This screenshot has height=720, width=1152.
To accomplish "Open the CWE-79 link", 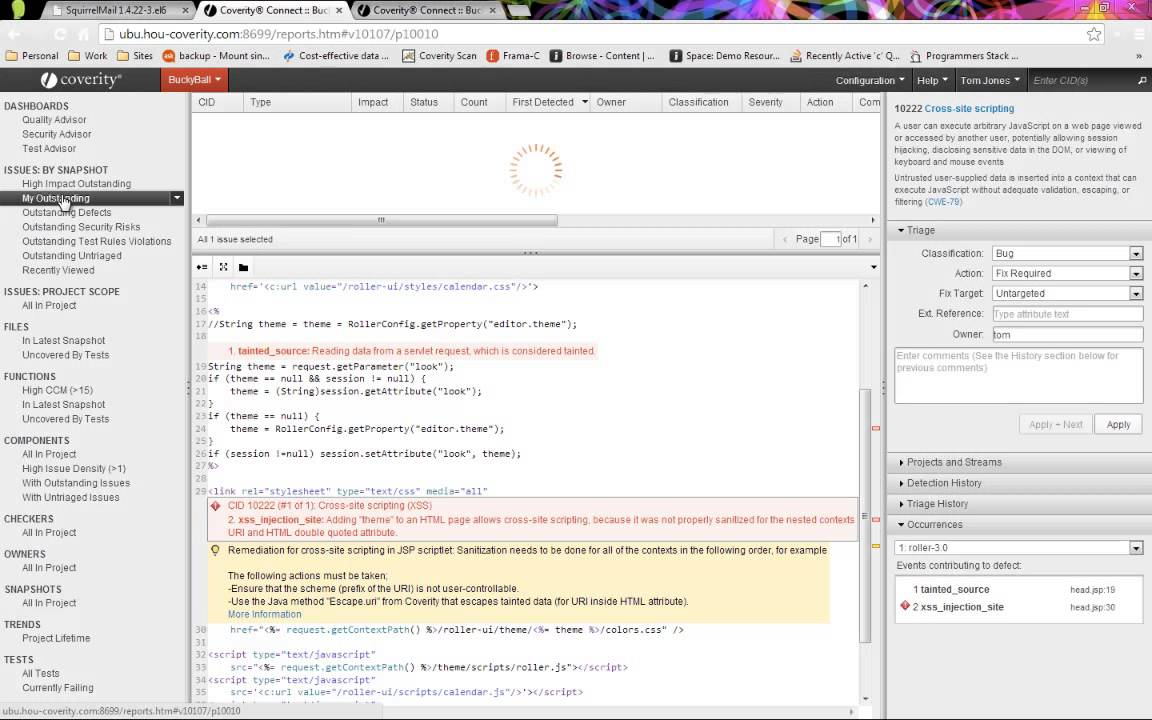I will point(943,201).
